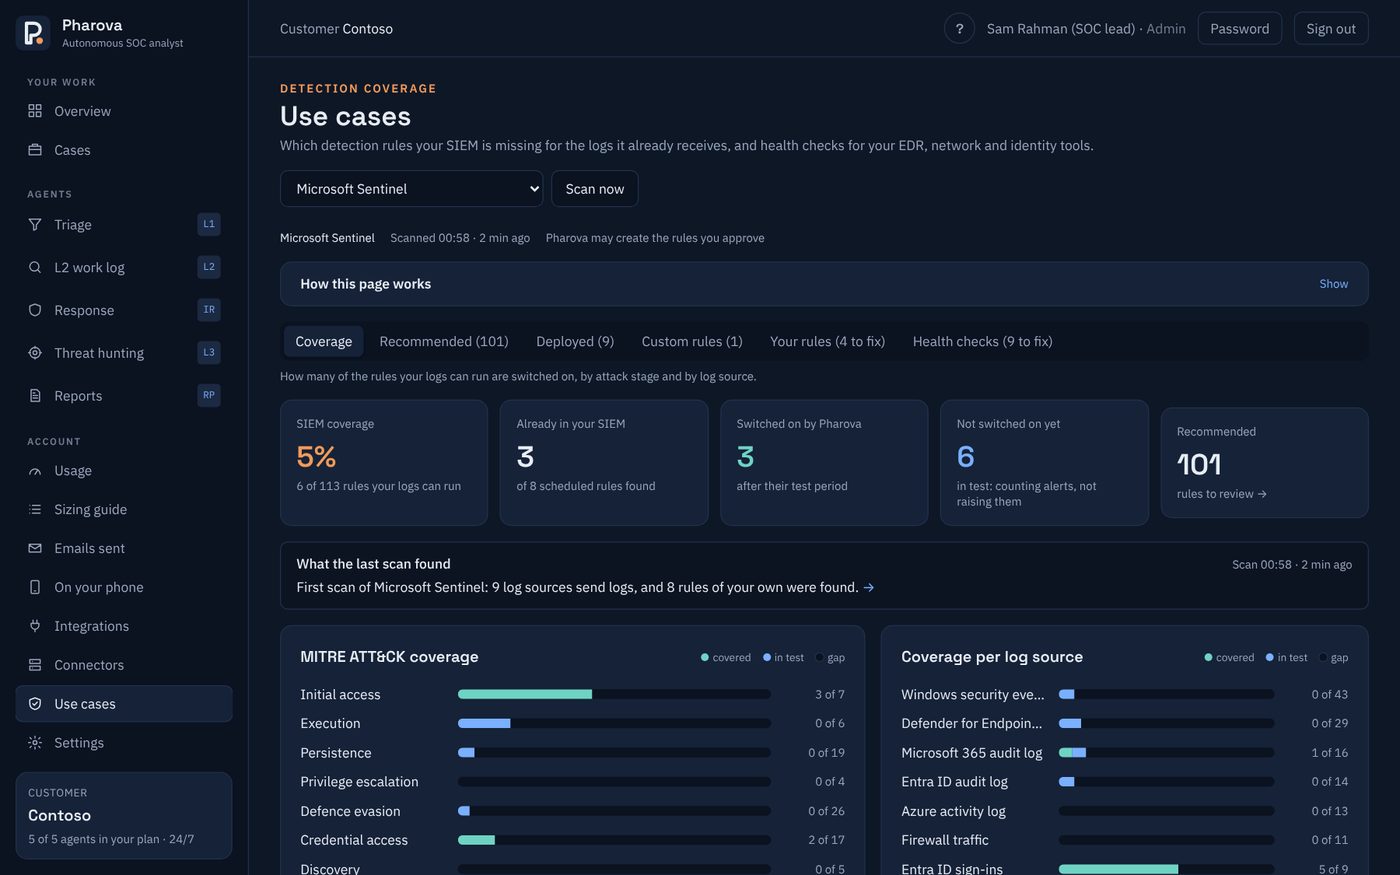Click the Switched on by Pharova card

[824, 462]
